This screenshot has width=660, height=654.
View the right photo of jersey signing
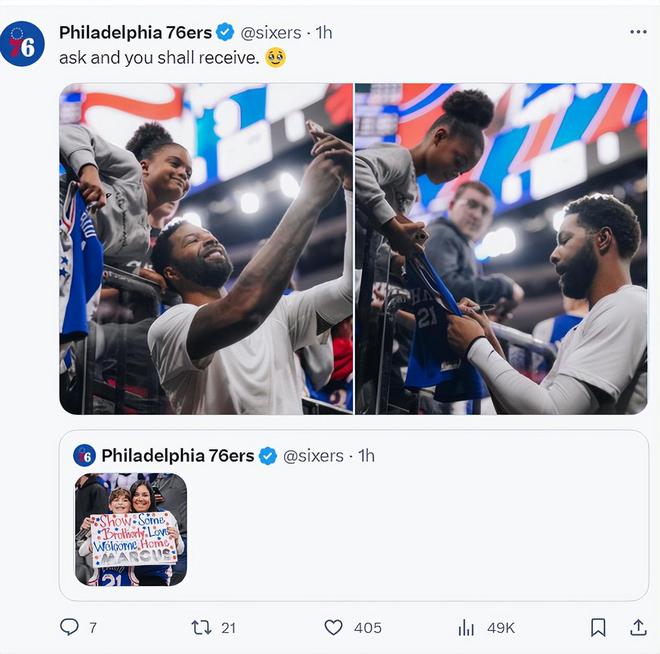point(501,248)
